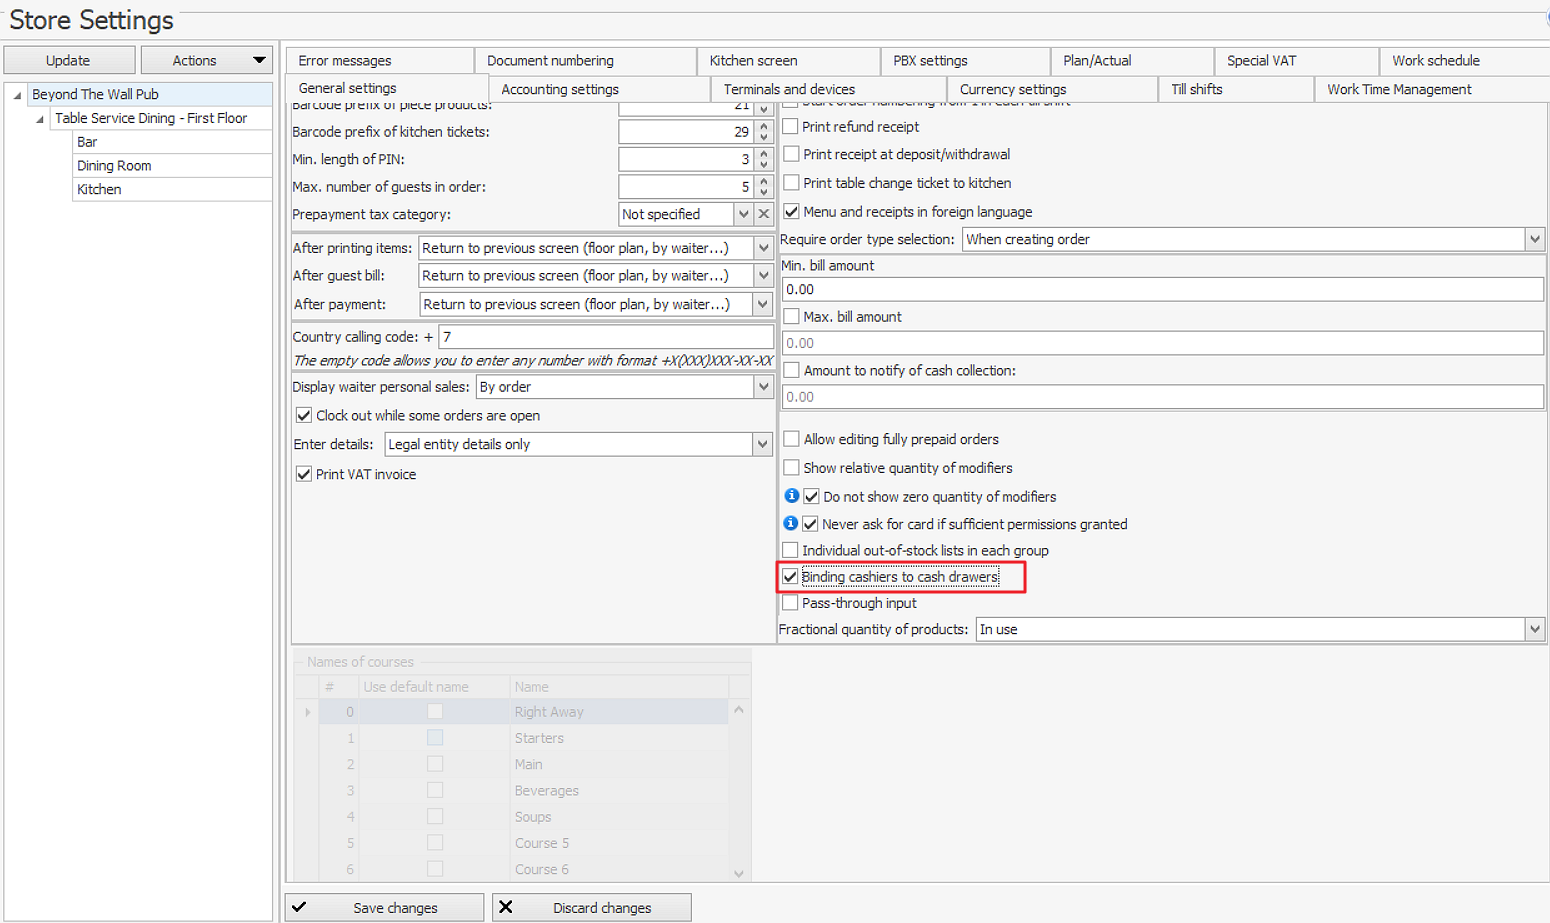Click info icon beside Never ask for card
This screenshot has height=923, width=1550.
[790, 523]
